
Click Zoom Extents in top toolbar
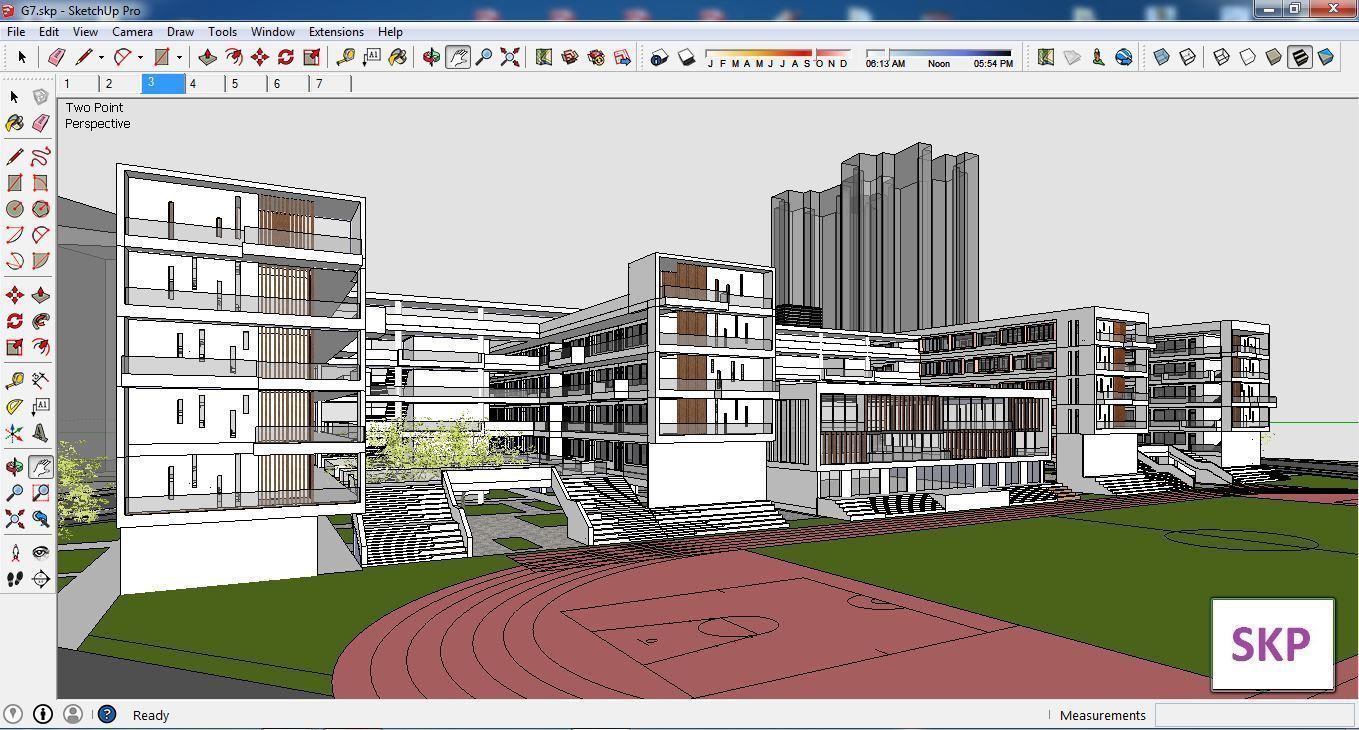pos(510,57)
